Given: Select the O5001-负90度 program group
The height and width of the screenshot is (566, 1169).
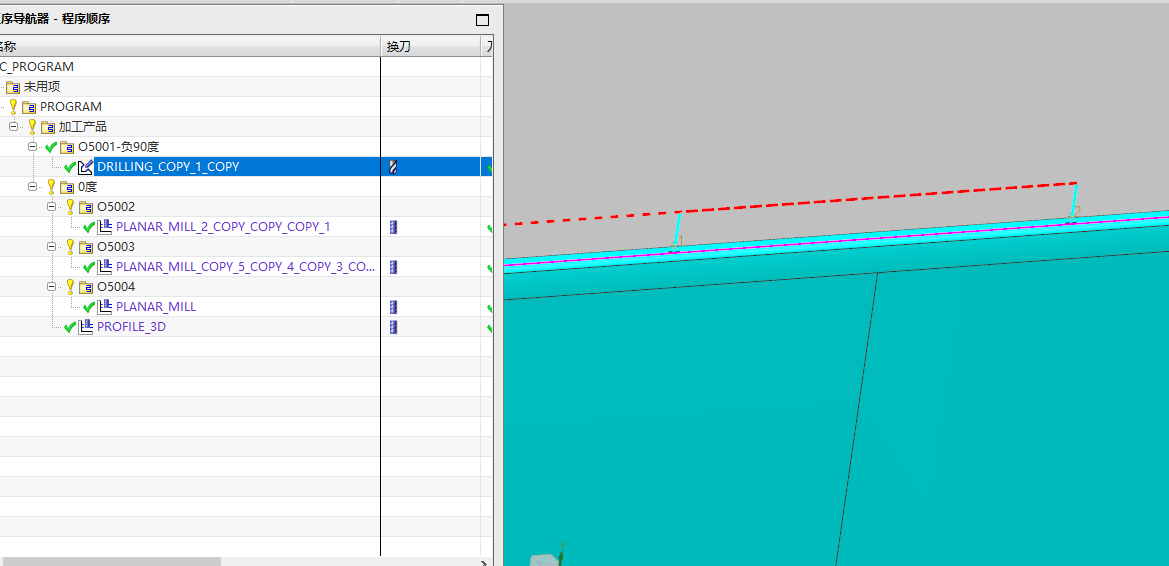Looking at the screenshot, I should click(119, 147).
